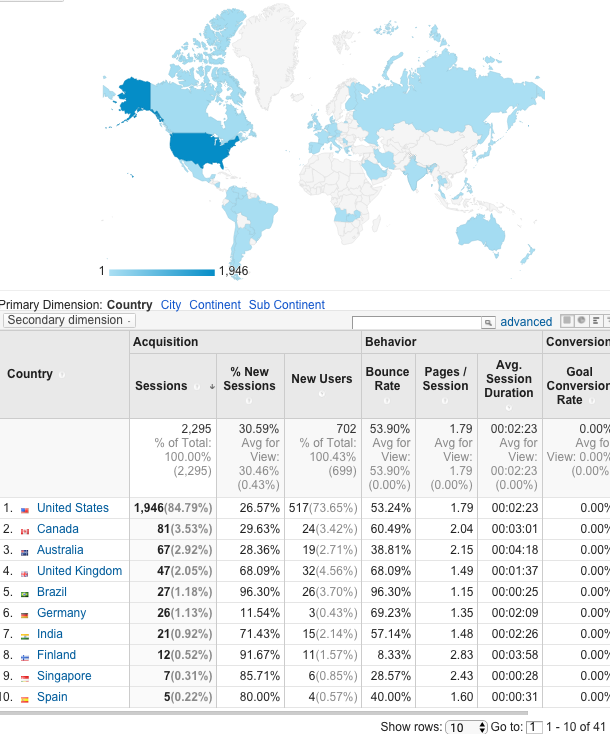Viewport: 610px width, 734px height.
Task: Click the help icon beside Goal Conversion Rate
Action: coord(592,401)
